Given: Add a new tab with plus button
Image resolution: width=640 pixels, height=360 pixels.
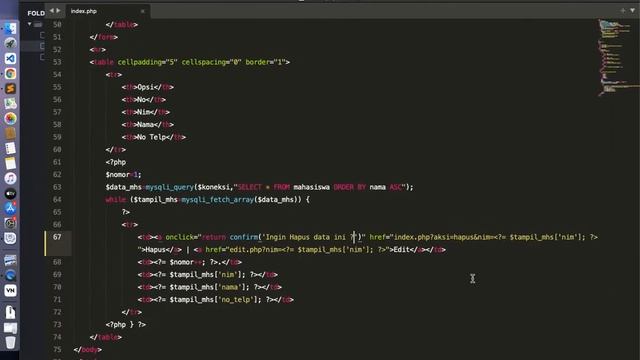Looking at the screenshot, I should (x=623, y=11).
